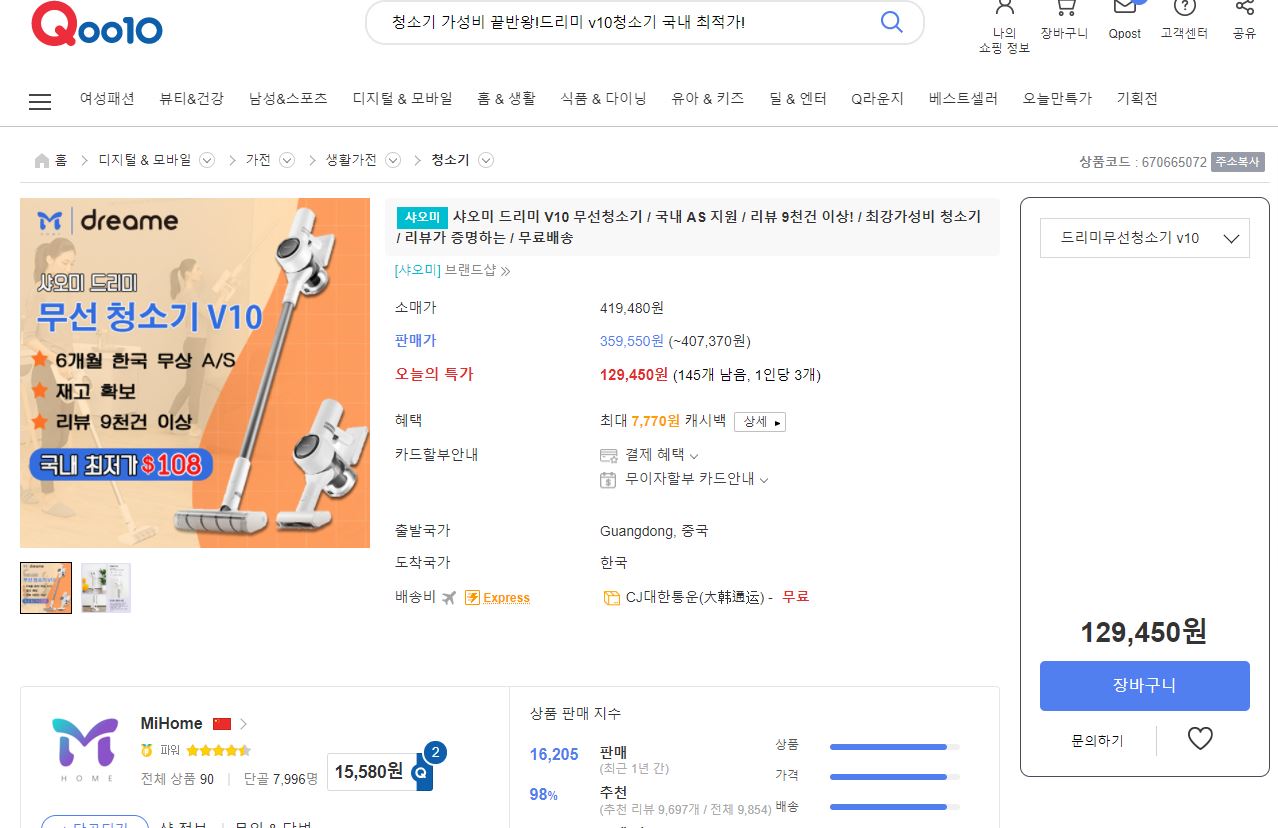Open 홈 & 생활 menu
The image size is (1278, 828).
pos(506,99)
